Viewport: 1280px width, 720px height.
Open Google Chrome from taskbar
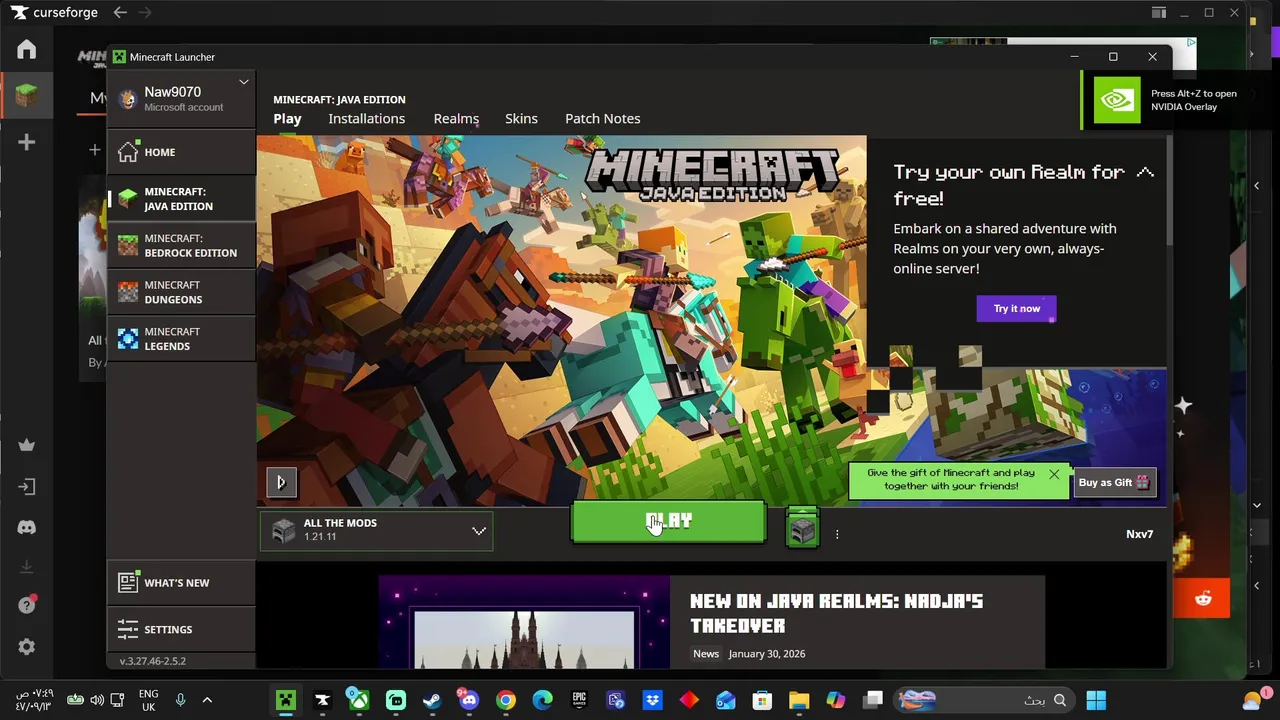tap(505, 700)
